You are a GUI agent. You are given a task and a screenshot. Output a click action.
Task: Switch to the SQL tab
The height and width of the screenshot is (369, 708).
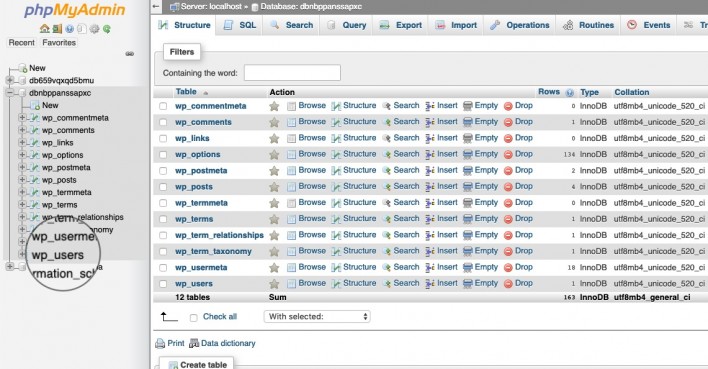pyautogui.click(x=240, y=25)
